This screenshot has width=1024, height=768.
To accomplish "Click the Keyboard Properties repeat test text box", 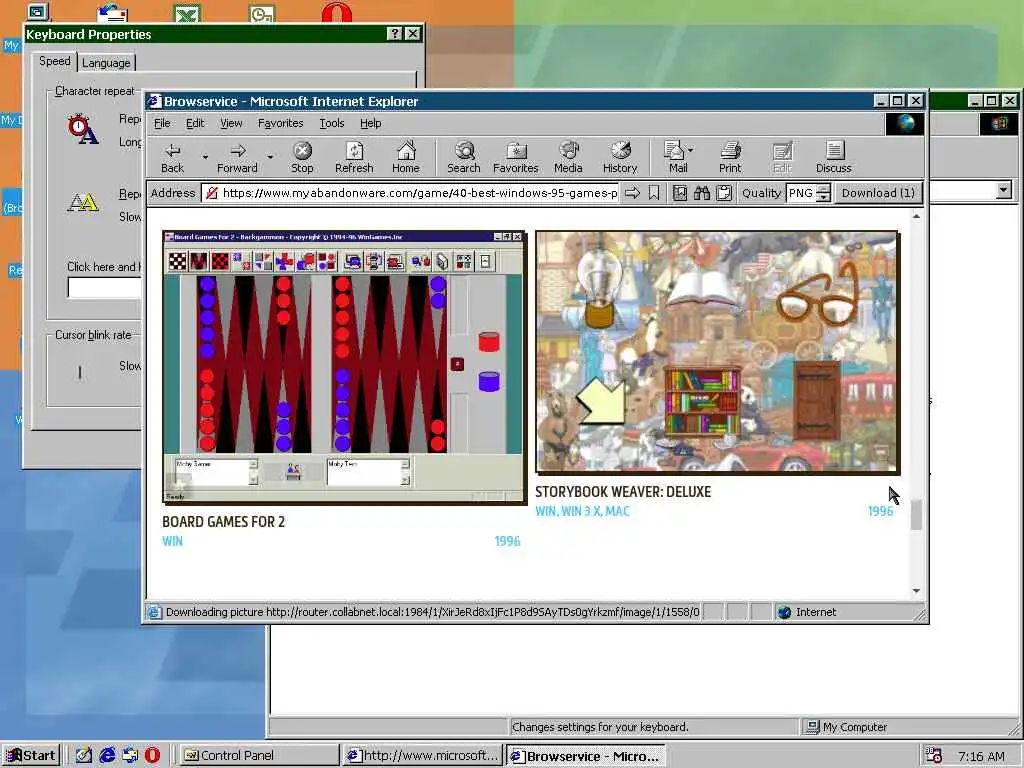I will click(104, 287).
